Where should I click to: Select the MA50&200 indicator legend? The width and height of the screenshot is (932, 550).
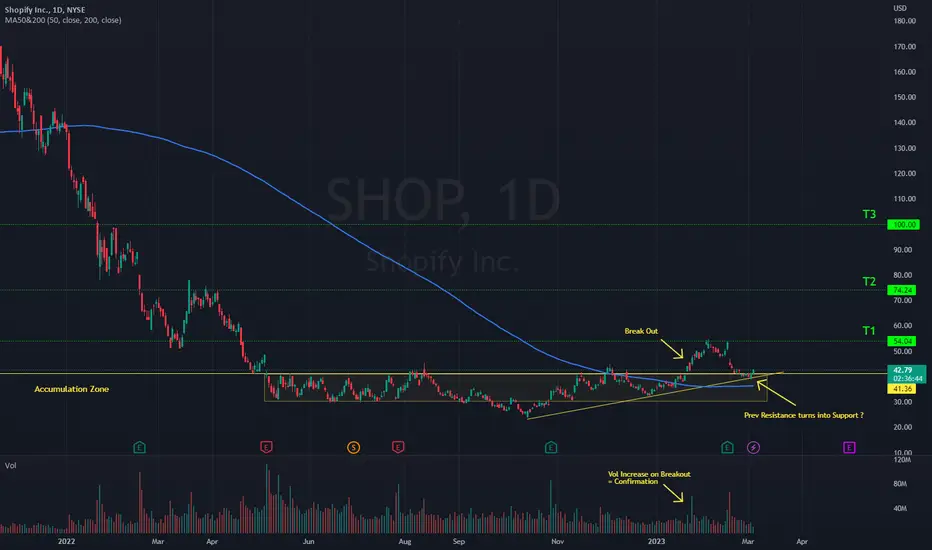[x=63, y=20]
